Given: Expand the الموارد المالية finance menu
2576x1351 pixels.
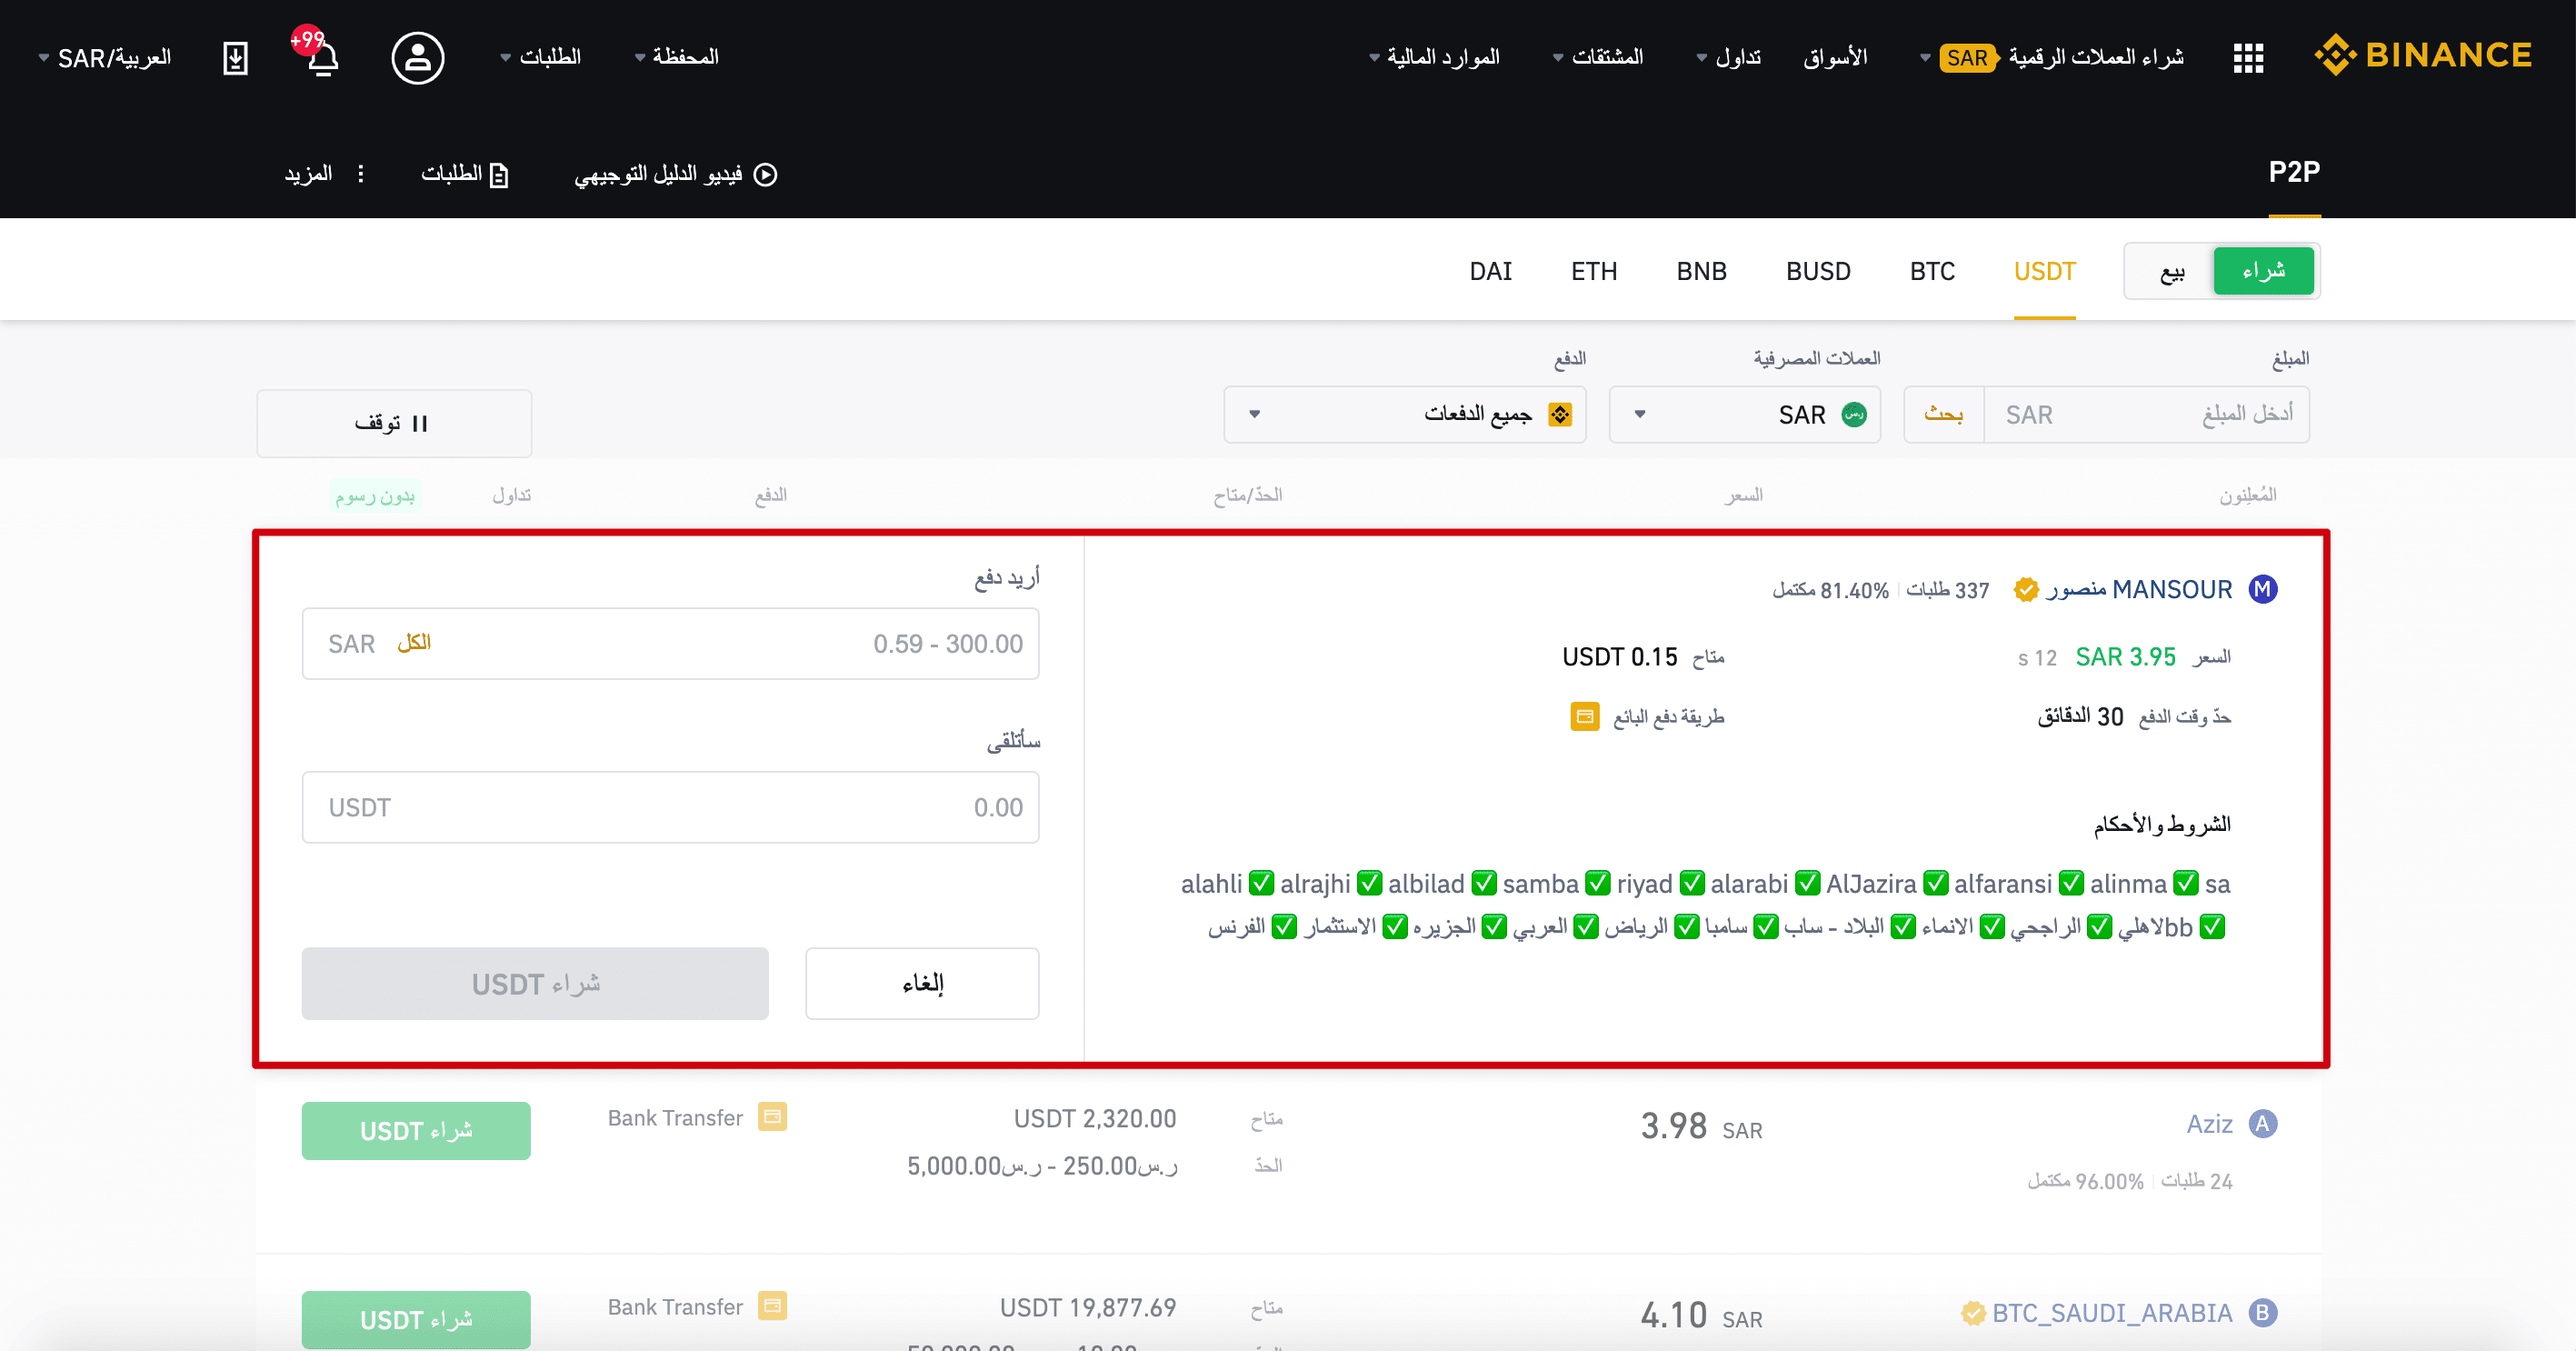Looking at the screenshot, I should (x=1434, y=57).
